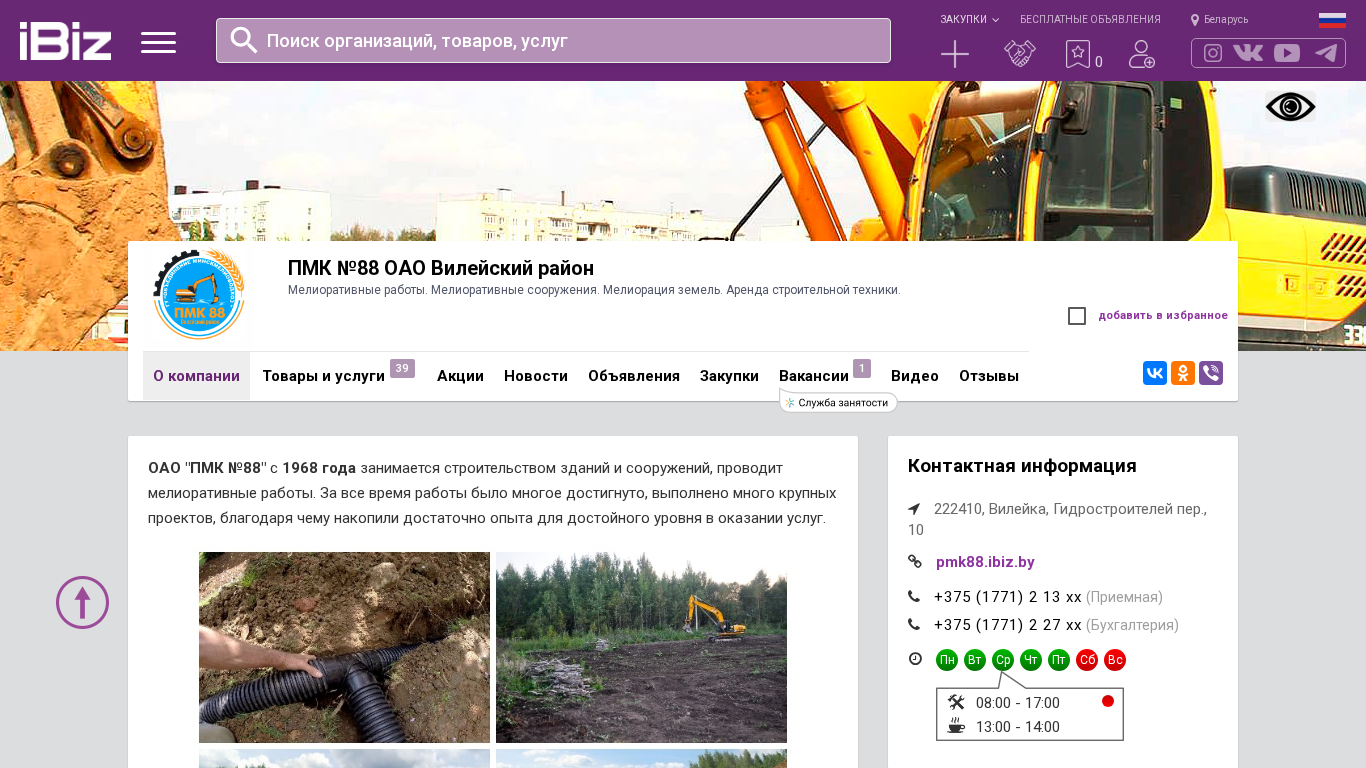1366x768 pixels.
Task: Open the Беларусь region selector
Action: [1226, 20]
